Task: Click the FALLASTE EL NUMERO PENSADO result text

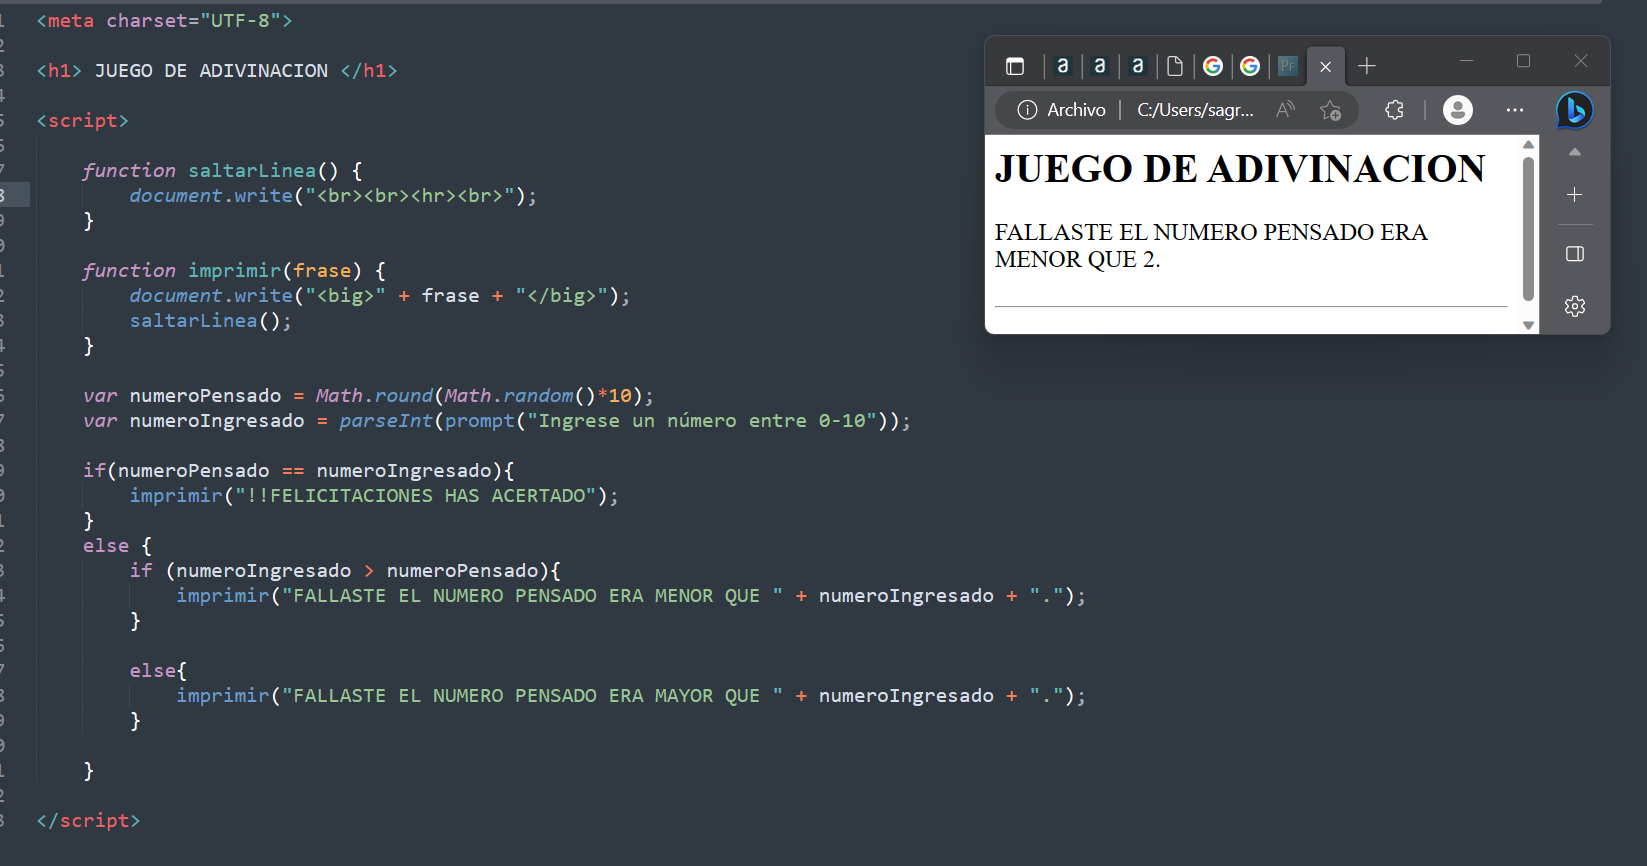Action: click(1211, 246)
